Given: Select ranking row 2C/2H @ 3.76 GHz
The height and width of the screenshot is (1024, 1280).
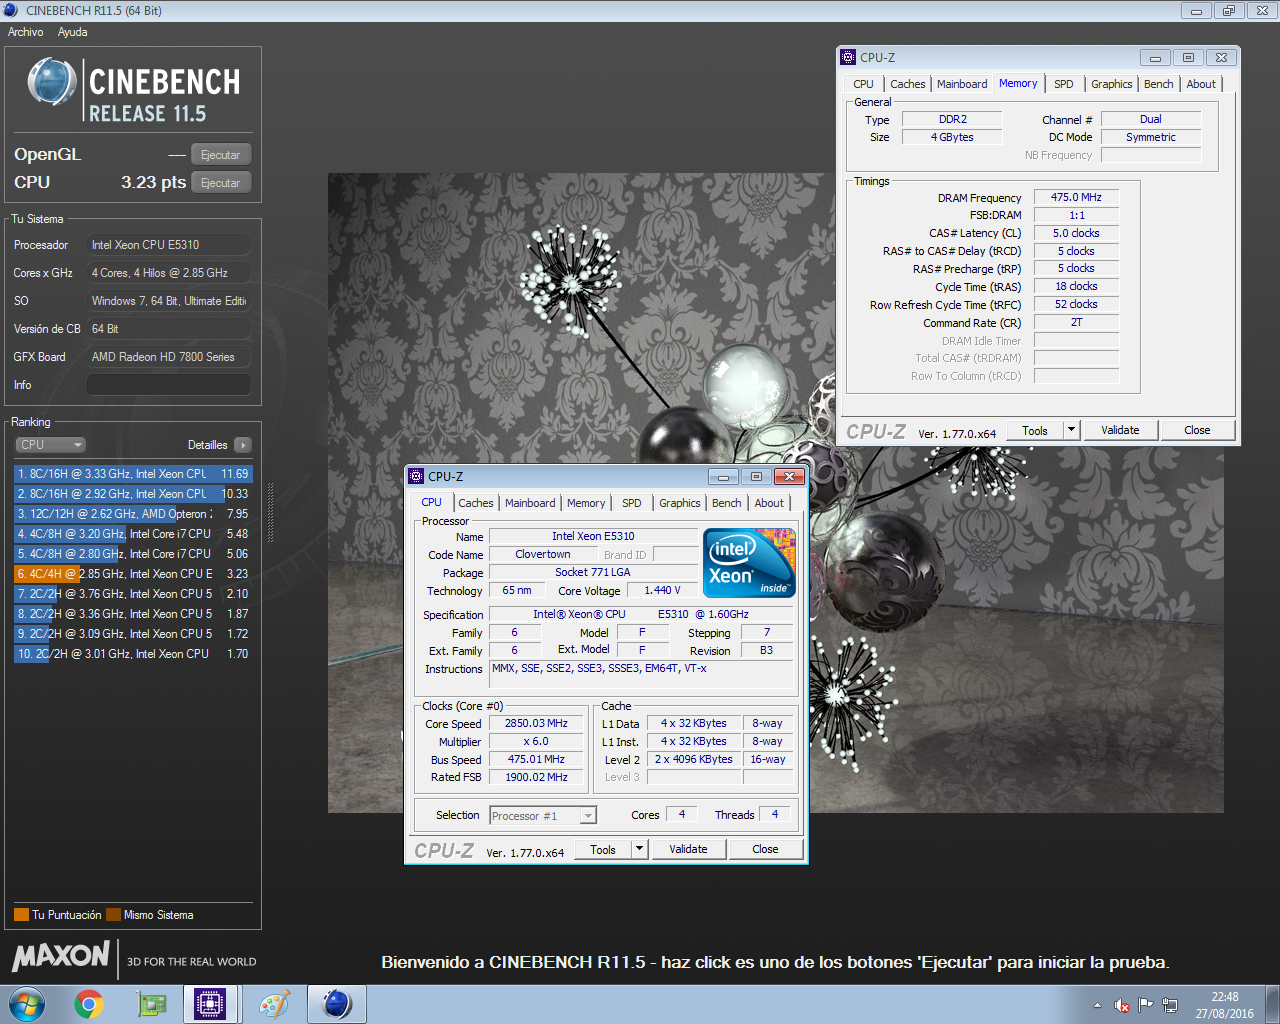Looking at the screenshot, I should [x=133, y=594].
